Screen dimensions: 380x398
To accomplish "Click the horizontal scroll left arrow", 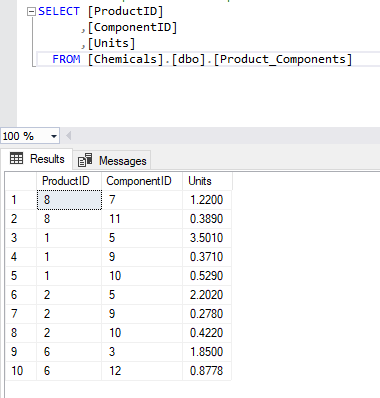I will point(69,136).
